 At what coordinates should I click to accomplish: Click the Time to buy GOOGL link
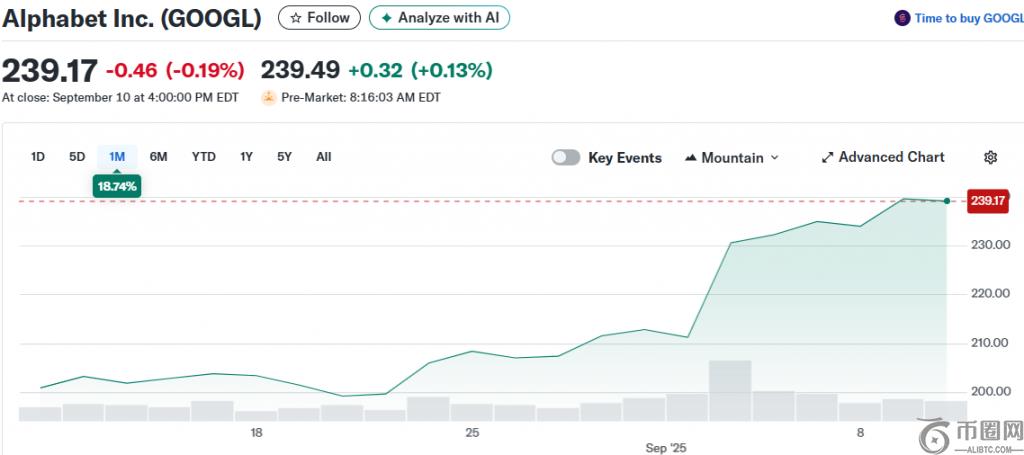pyautogui.click(x=968, y=18)
